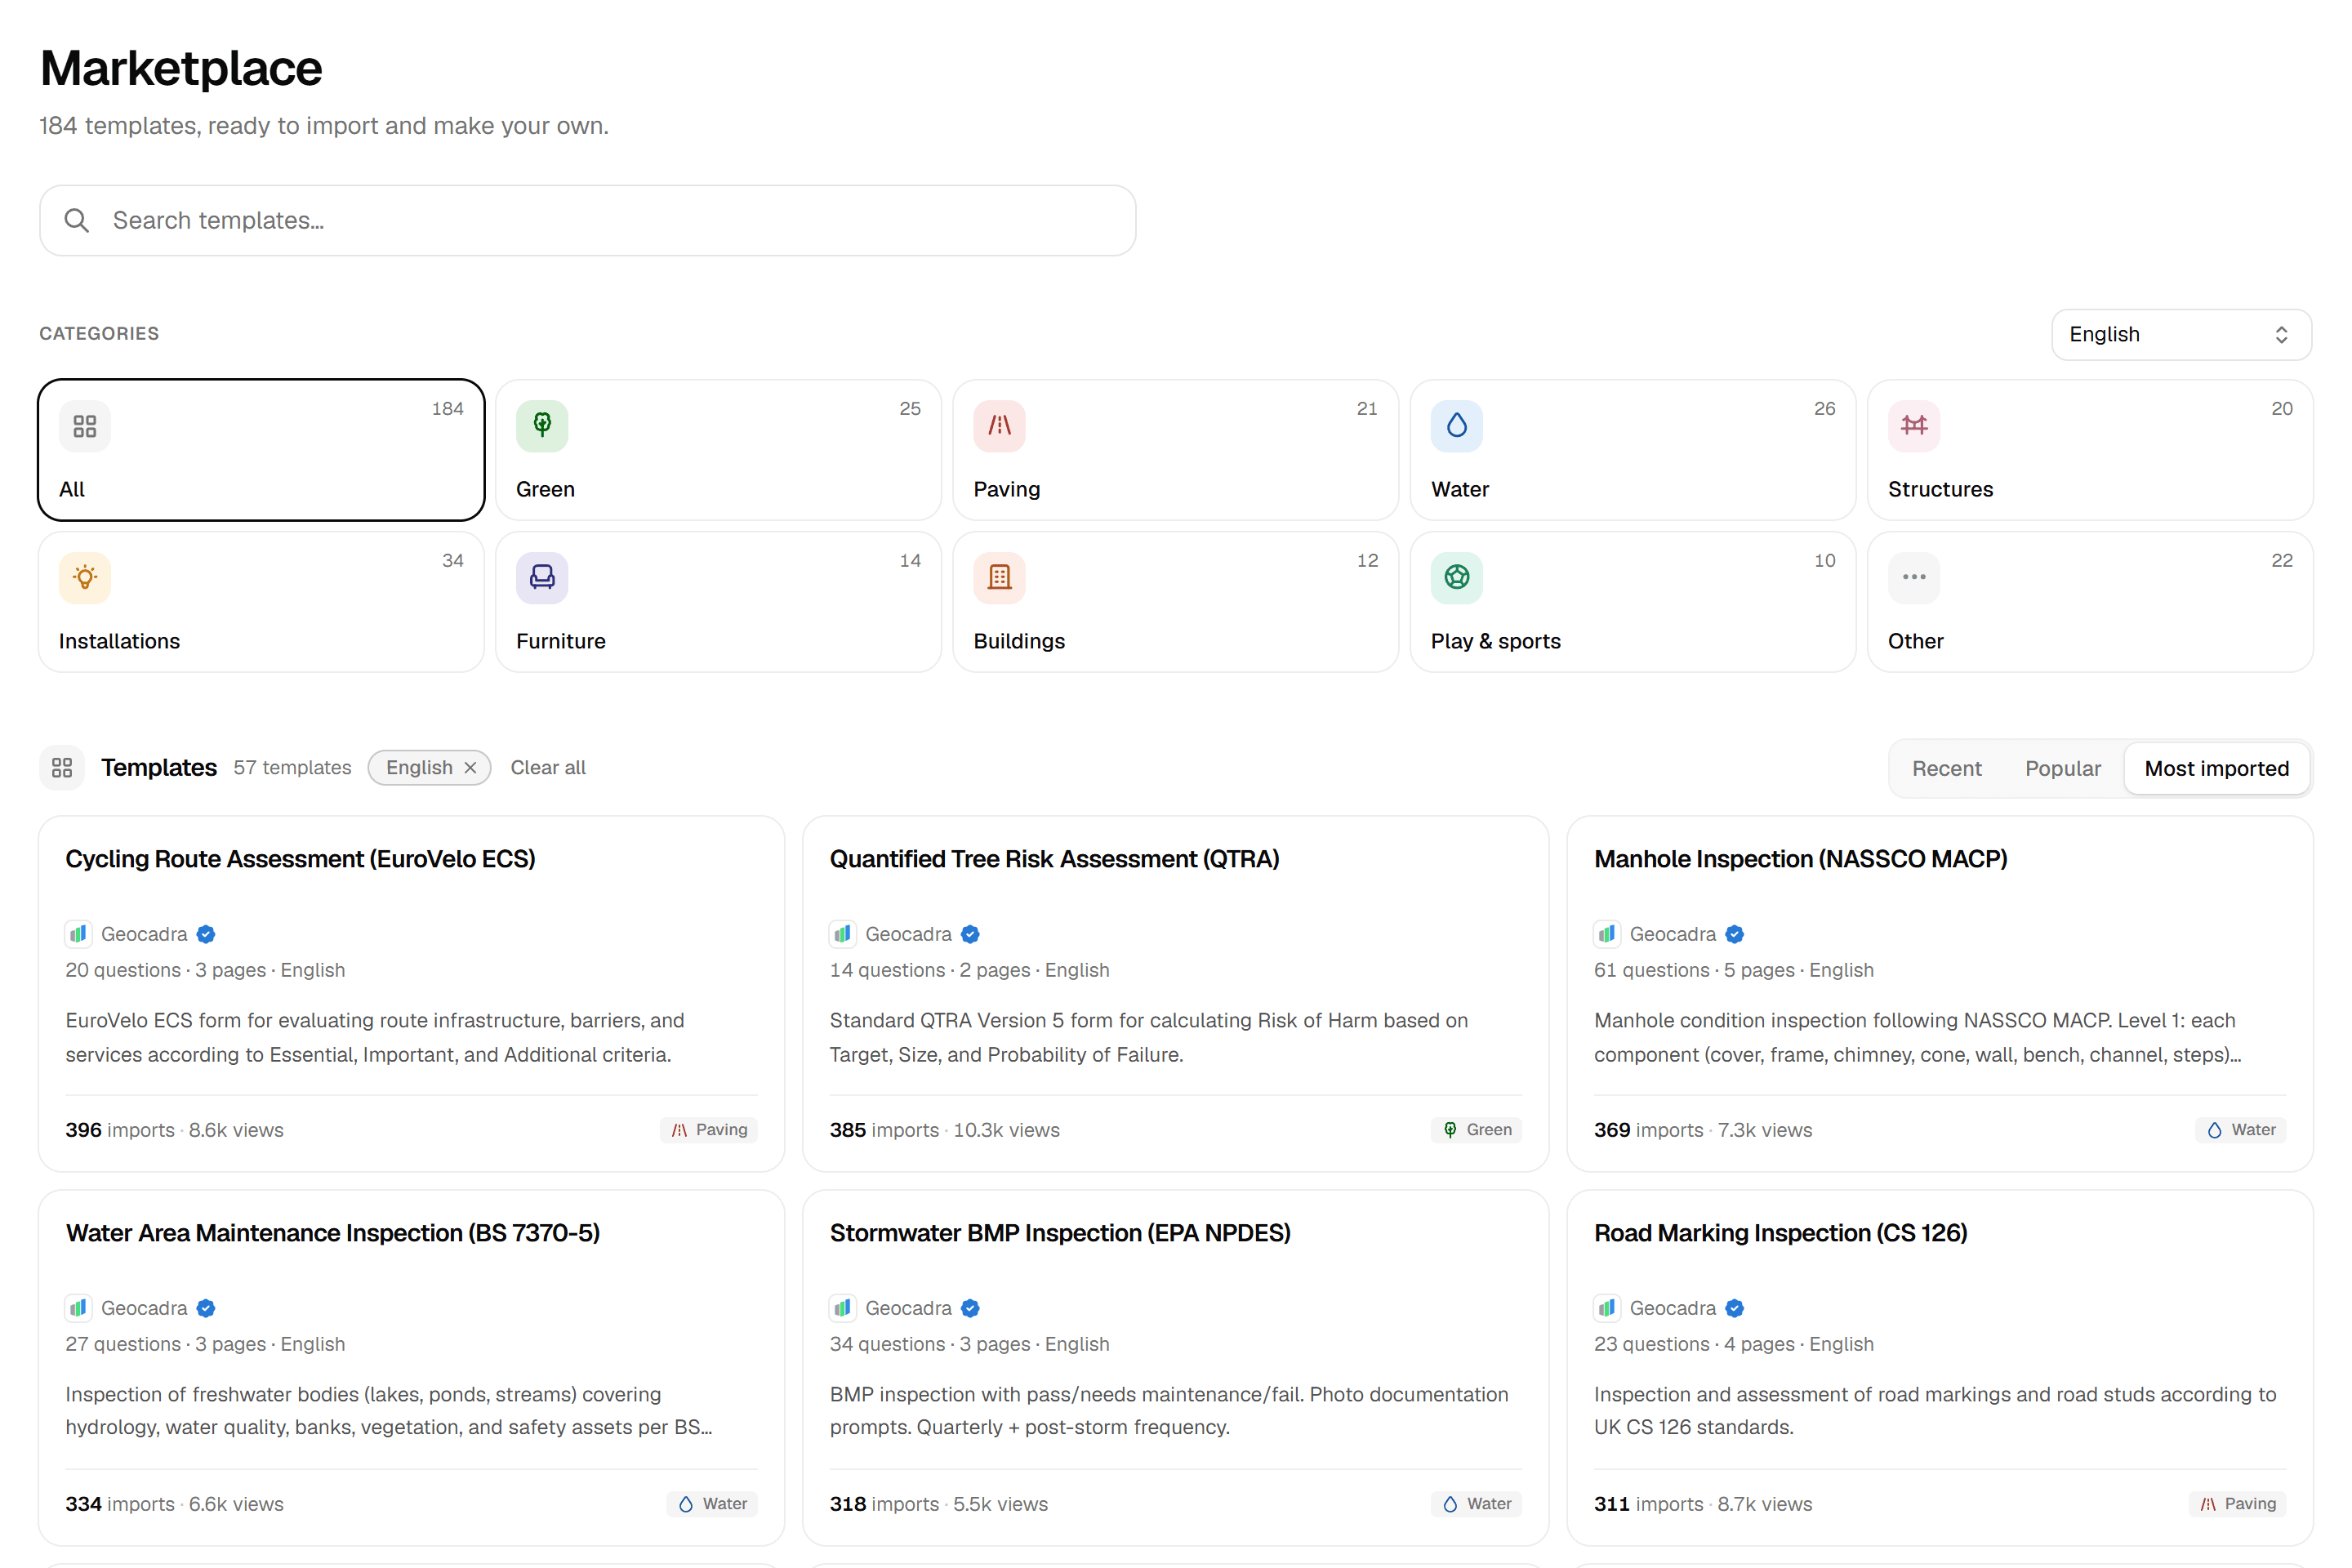Screen dimensions: 2352x1568
Task: Click verified badge on Manhole Inspection card
Action: [1735, 934]
